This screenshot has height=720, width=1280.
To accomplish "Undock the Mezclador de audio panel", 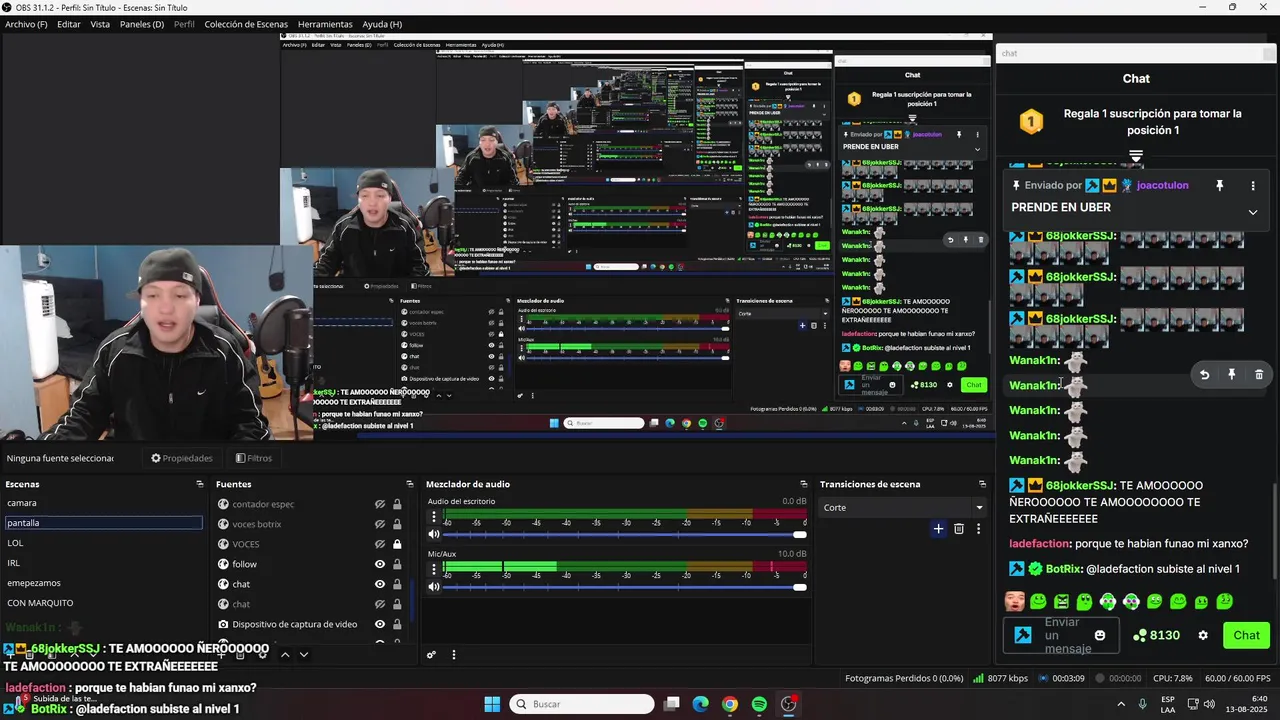I will [803, 484].
